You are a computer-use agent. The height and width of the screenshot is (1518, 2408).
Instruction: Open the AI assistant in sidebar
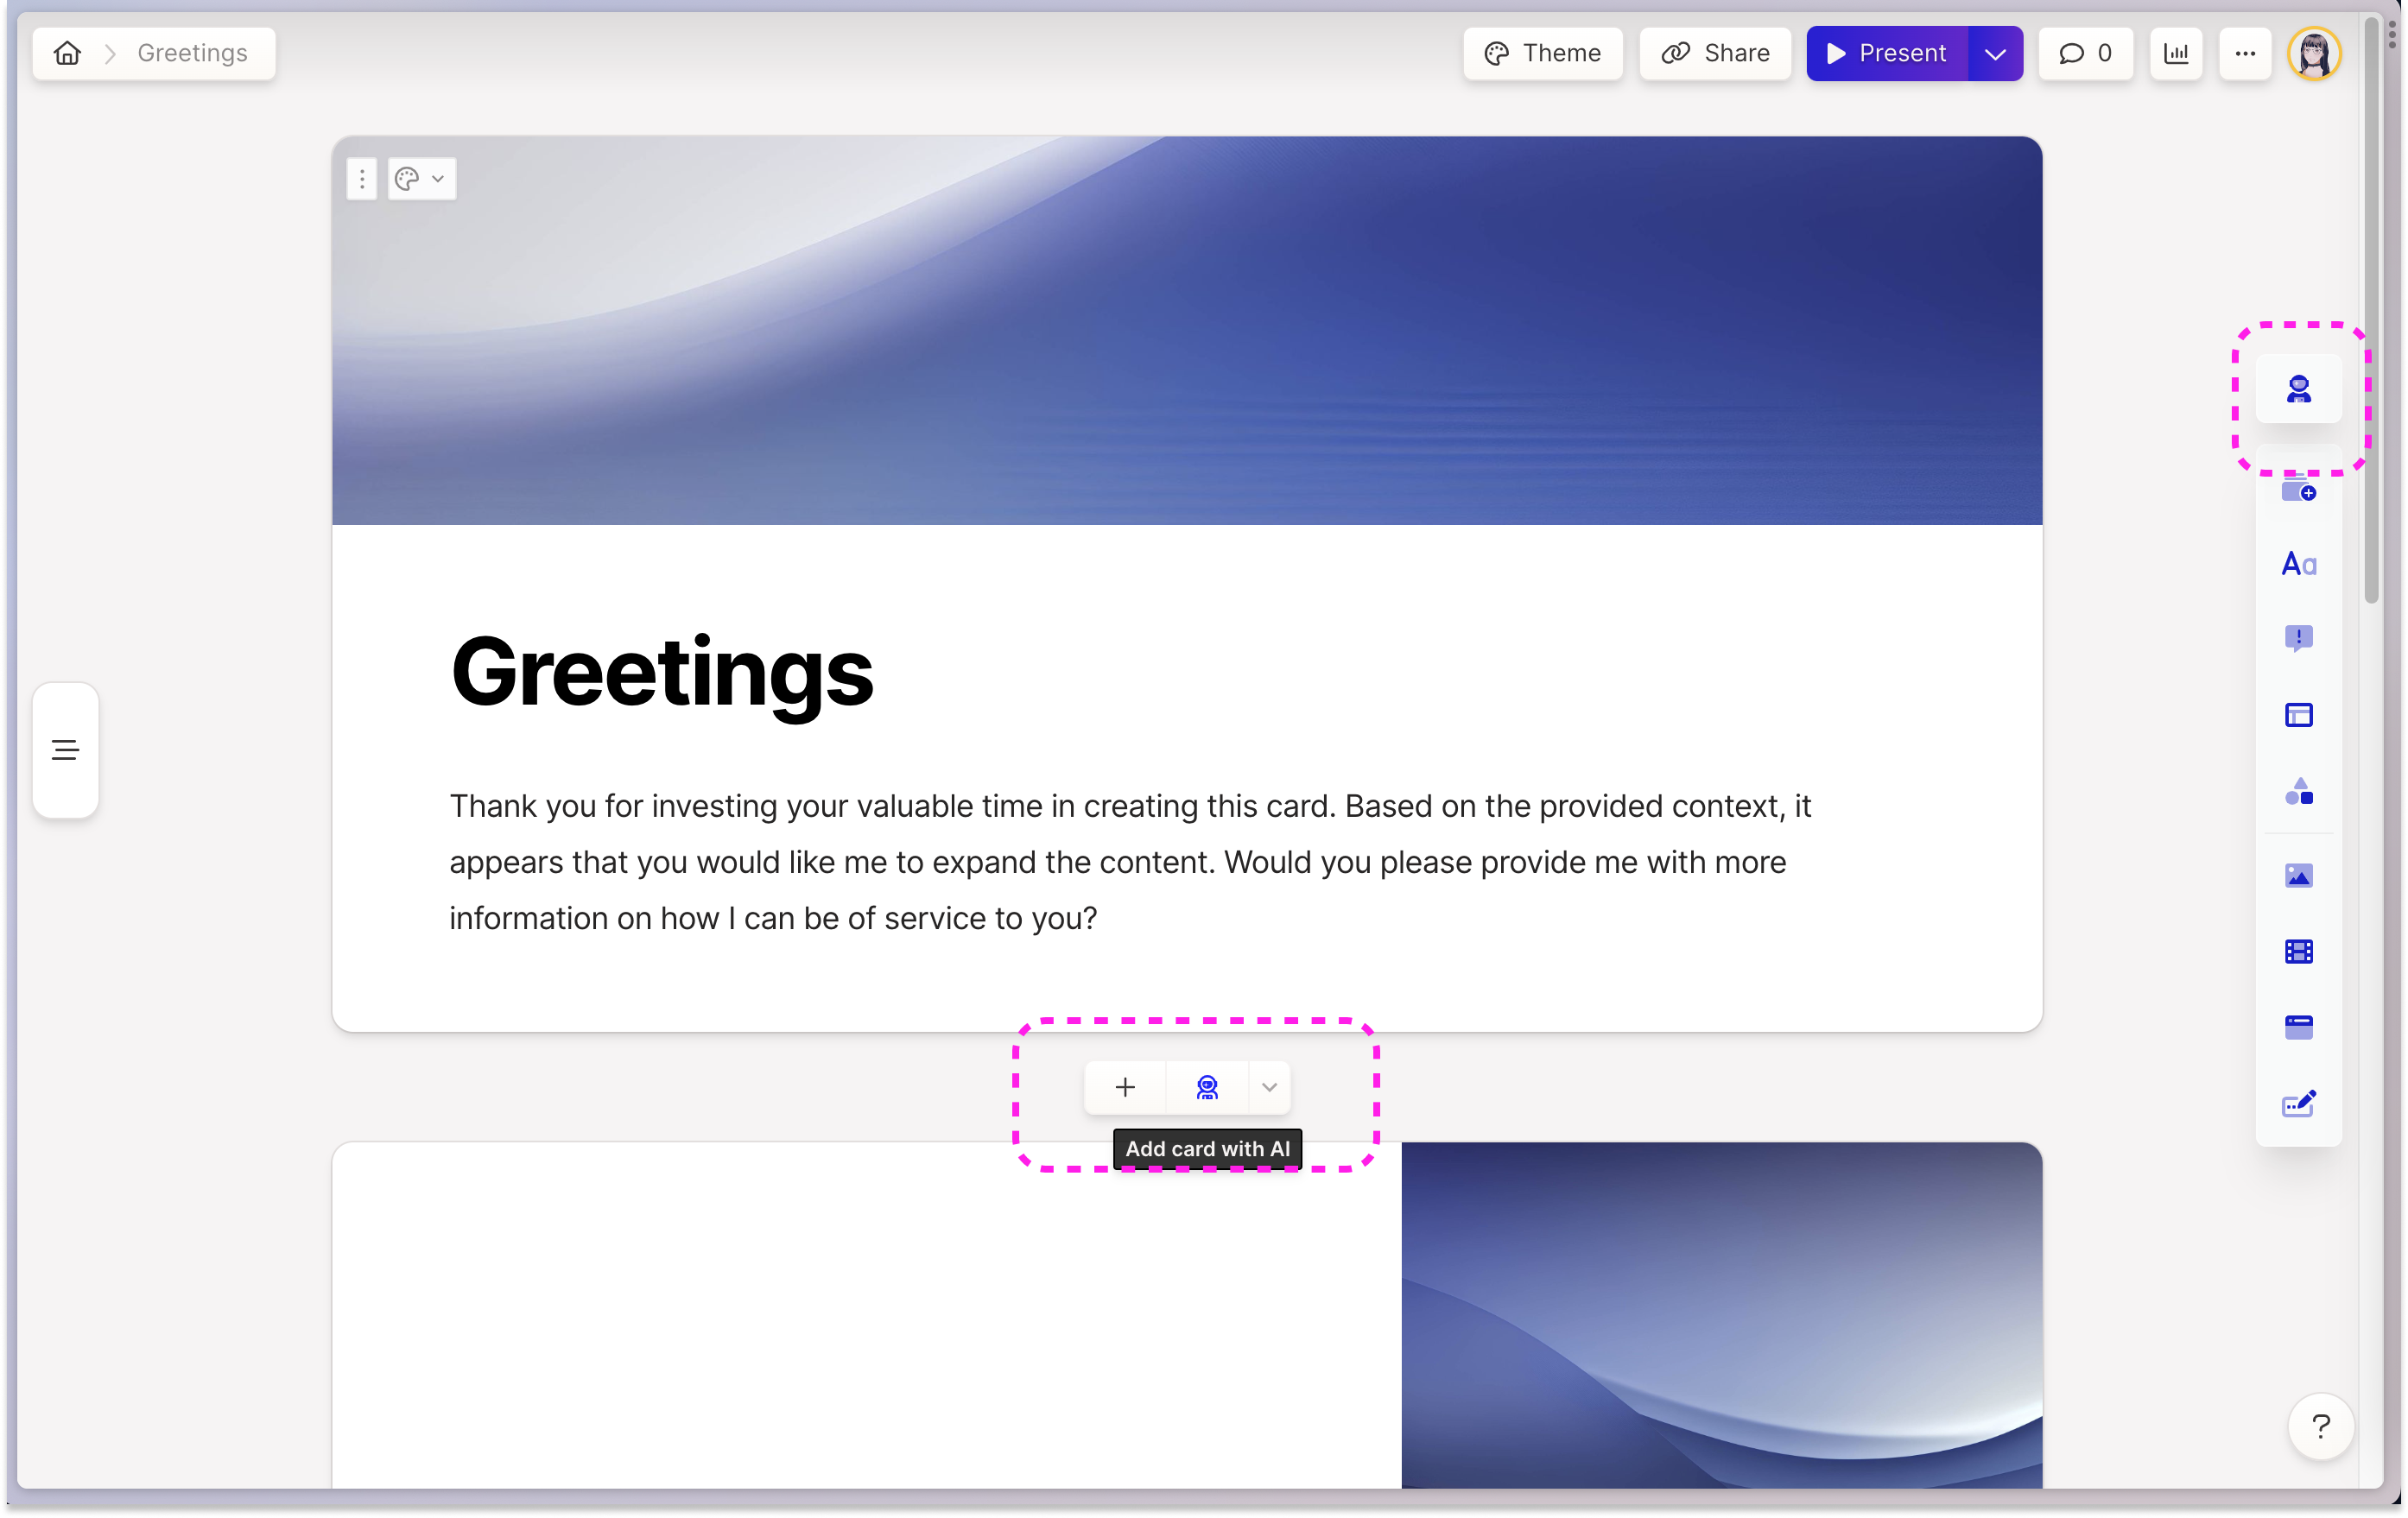tap(2298, 389)
